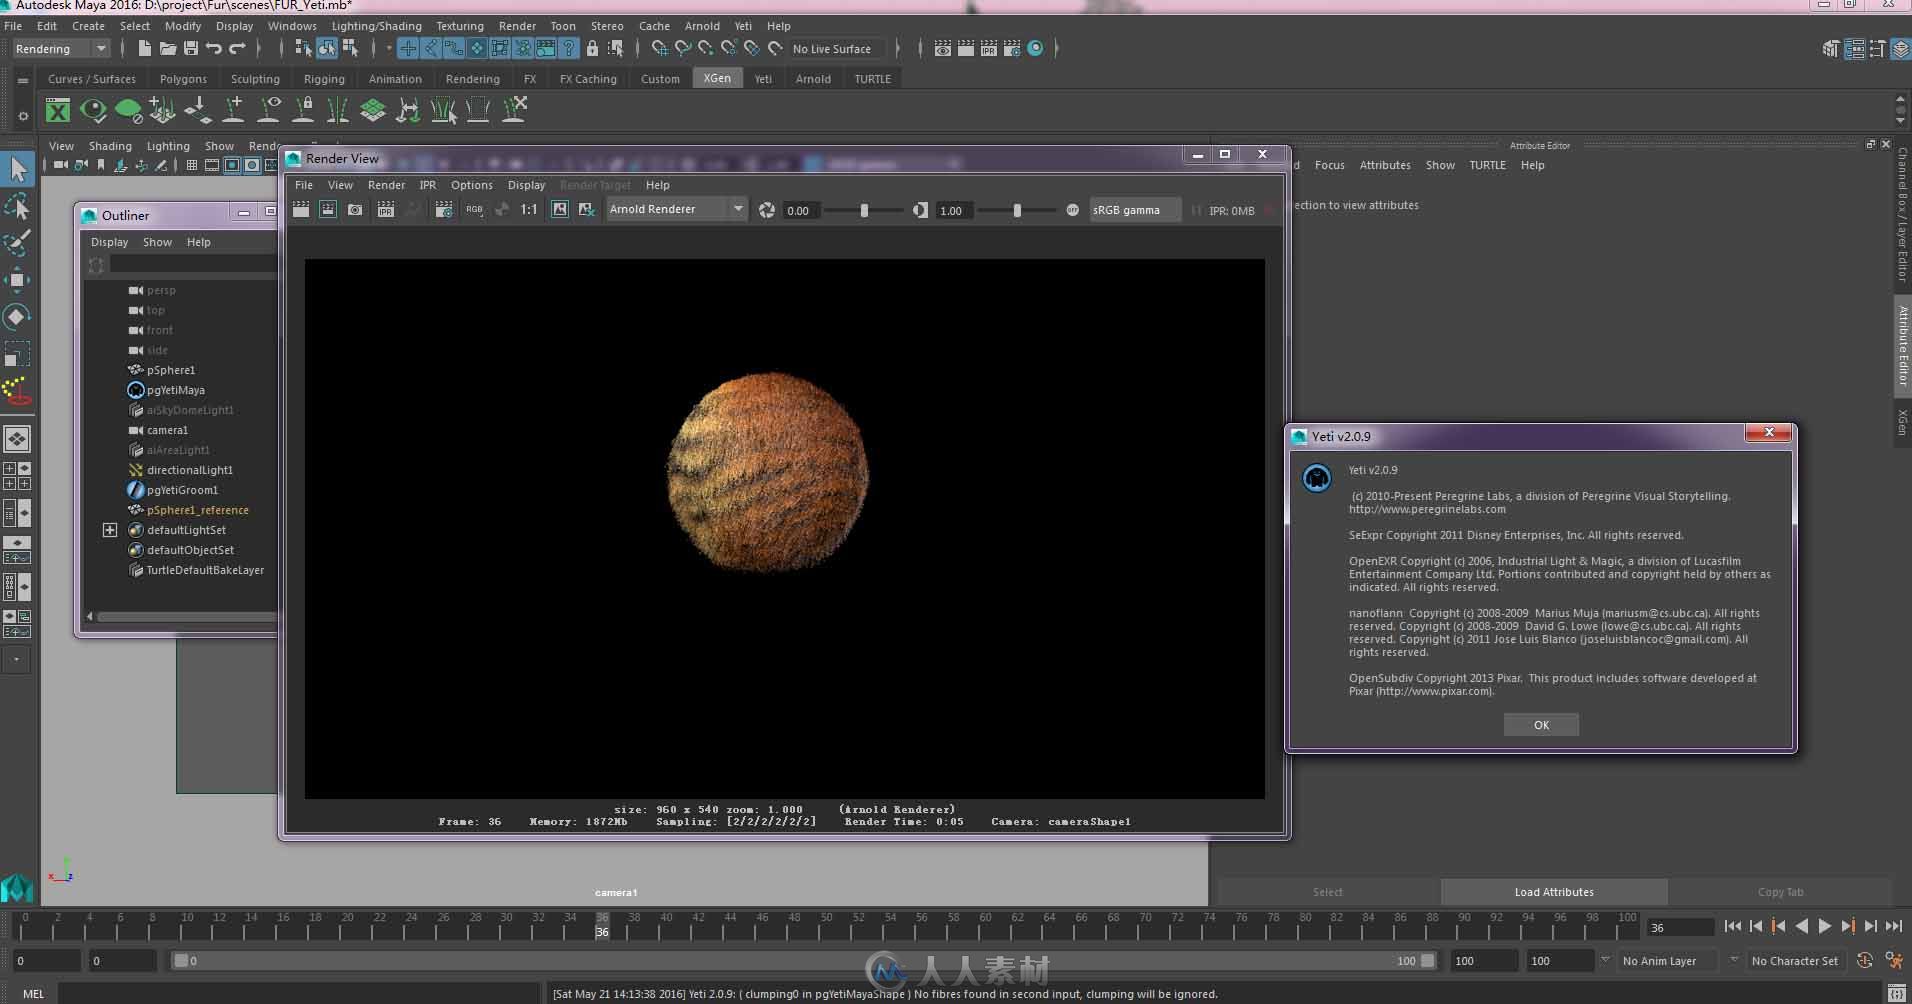Open the Rendering menu set dropdown
This screenshot has height=1004, width=1912.
click(x=60, y=48)
